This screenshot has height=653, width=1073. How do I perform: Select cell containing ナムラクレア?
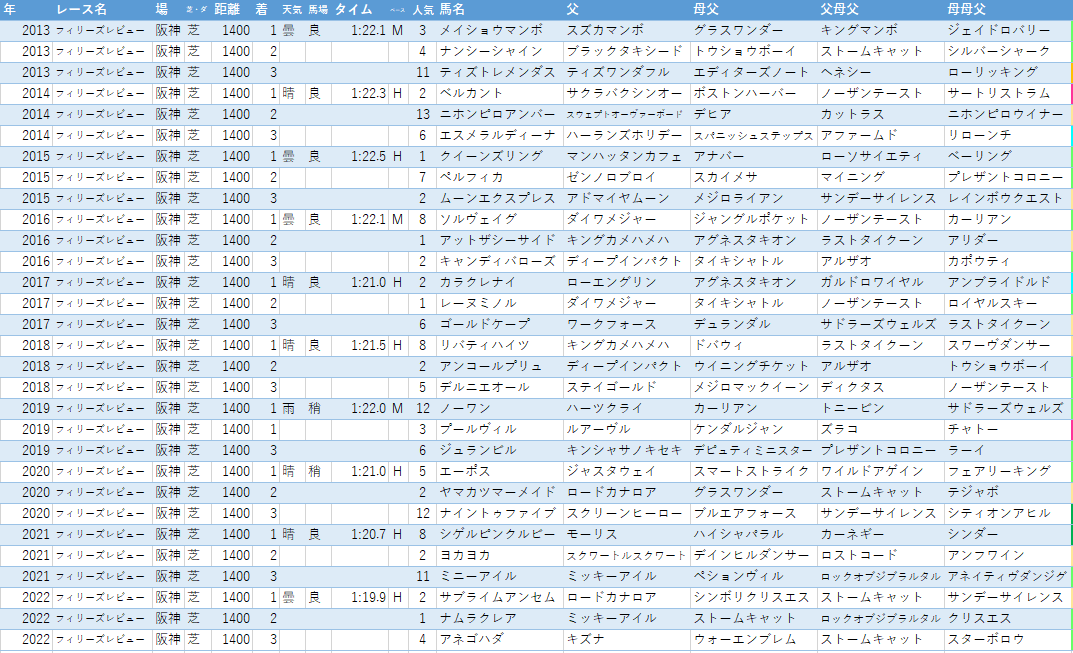coord(500,619)
